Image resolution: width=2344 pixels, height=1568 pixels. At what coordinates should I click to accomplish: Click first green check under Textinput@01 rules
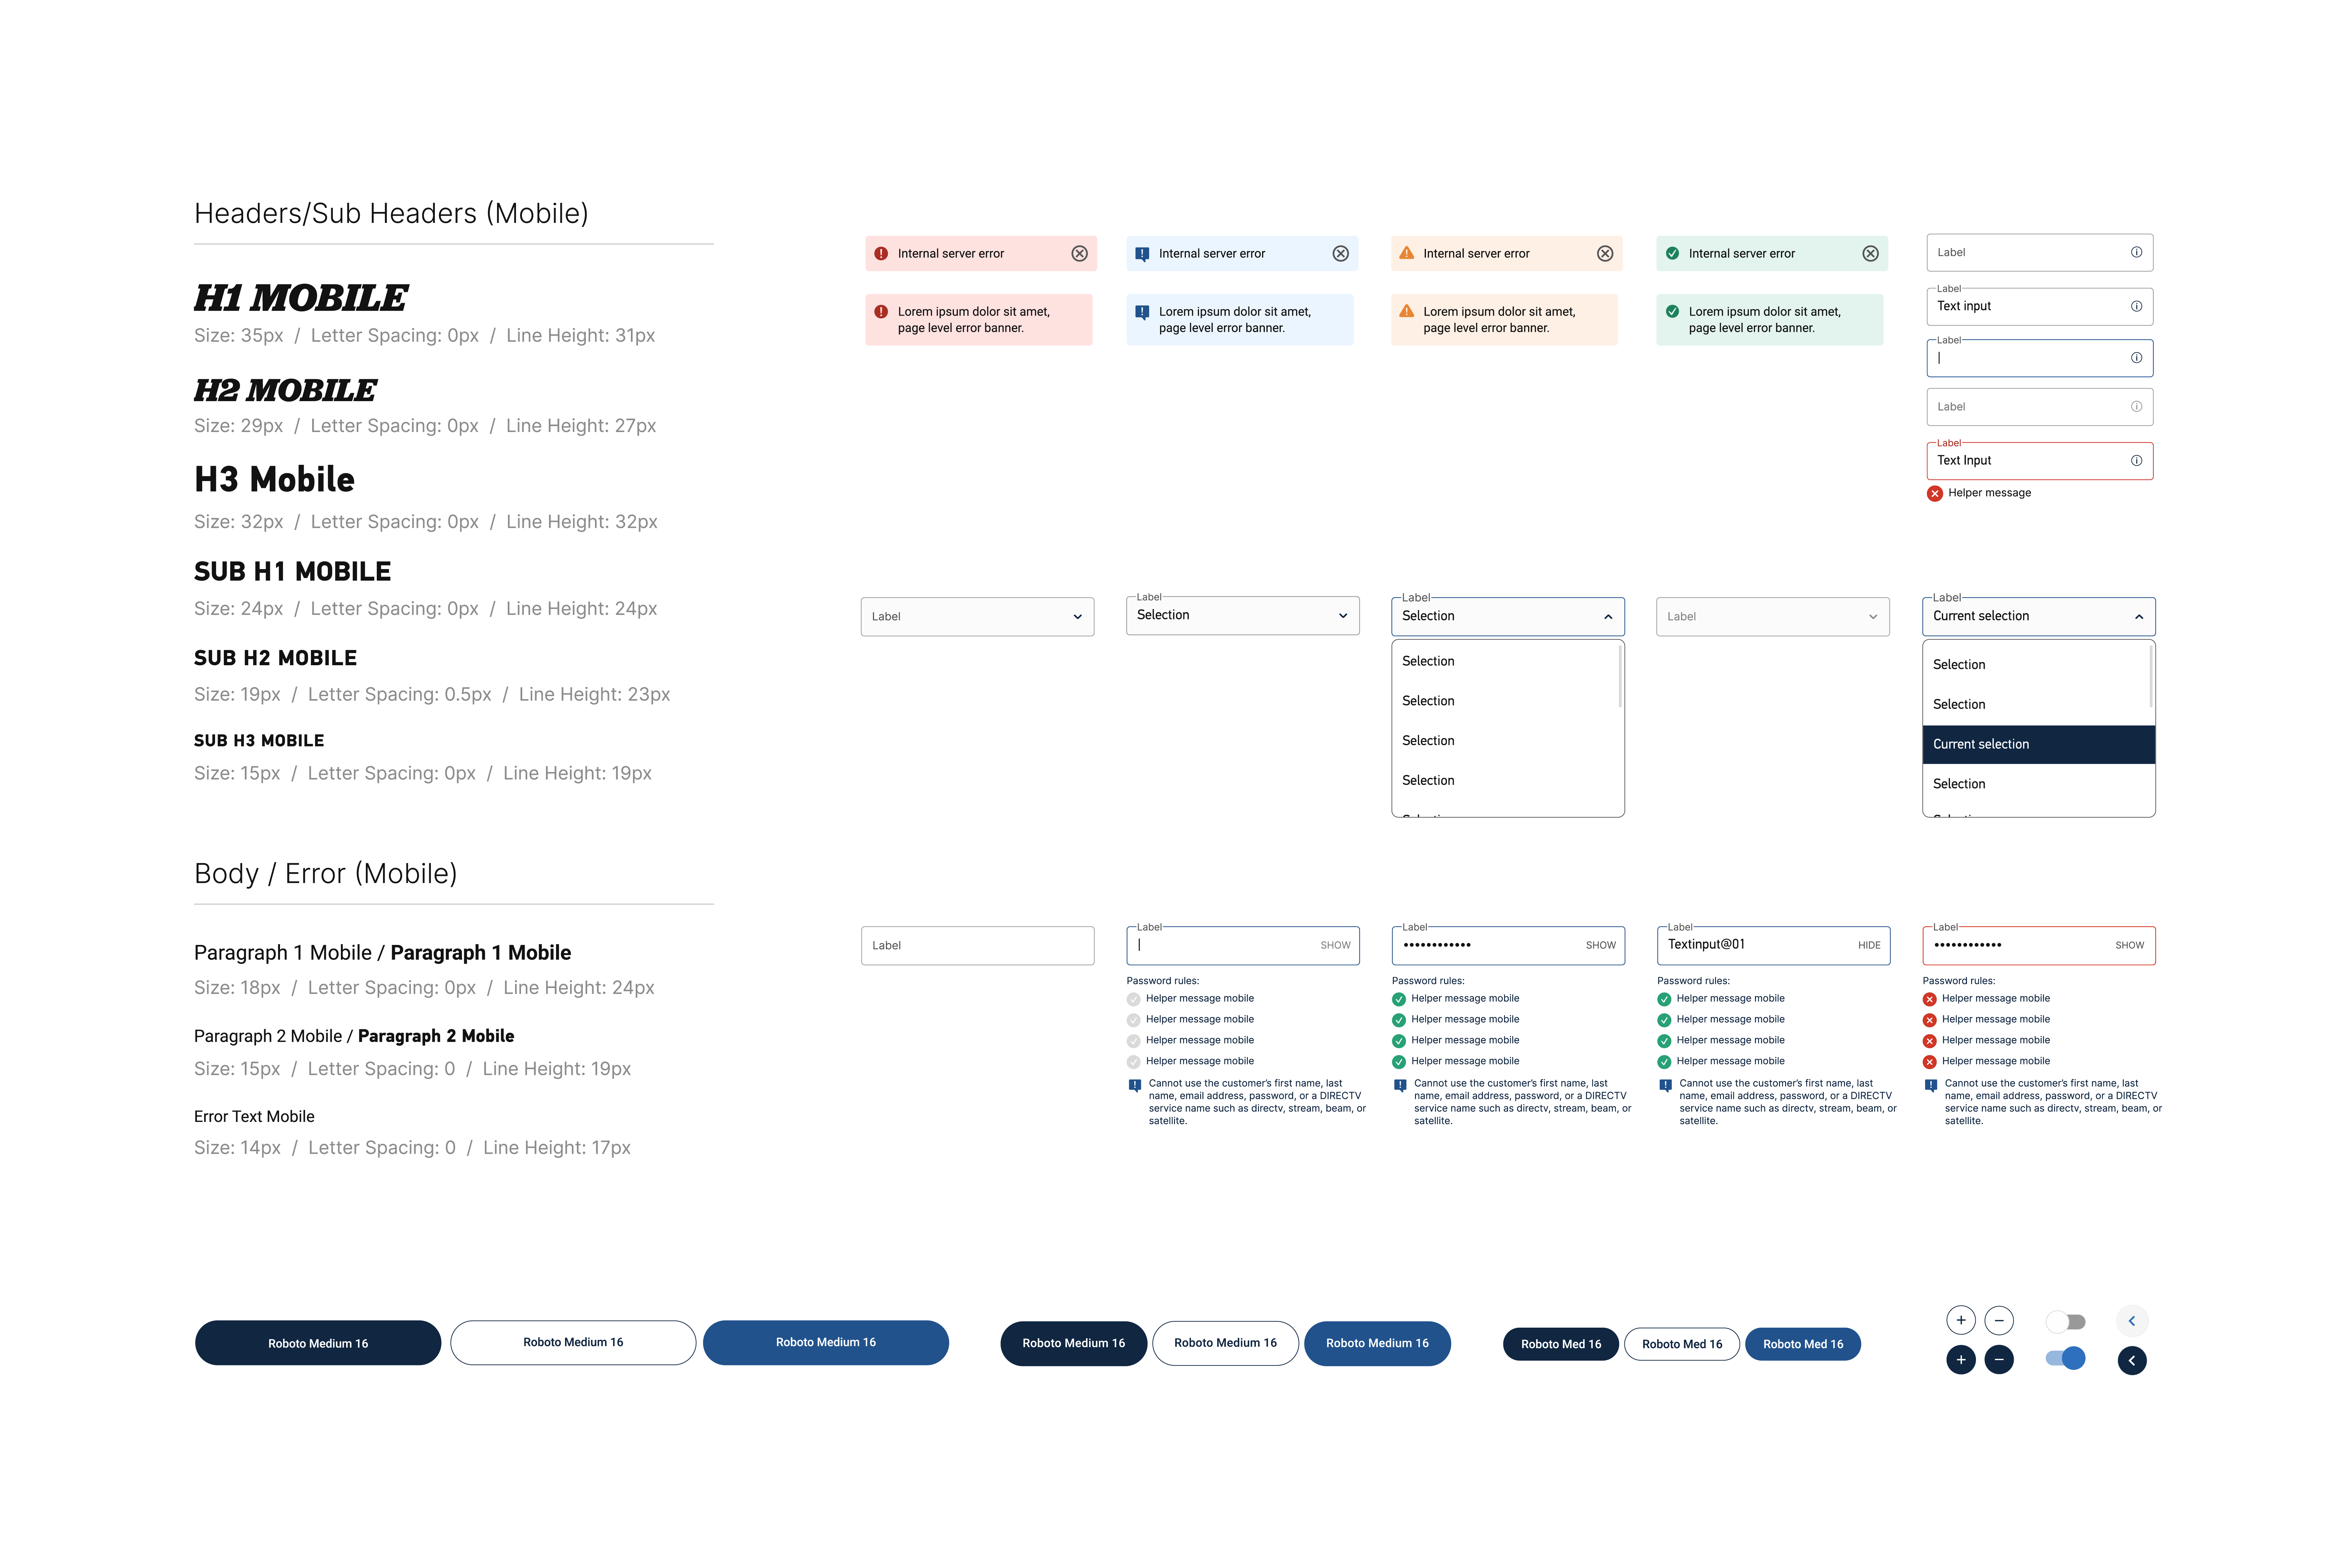pos(1664,999)
